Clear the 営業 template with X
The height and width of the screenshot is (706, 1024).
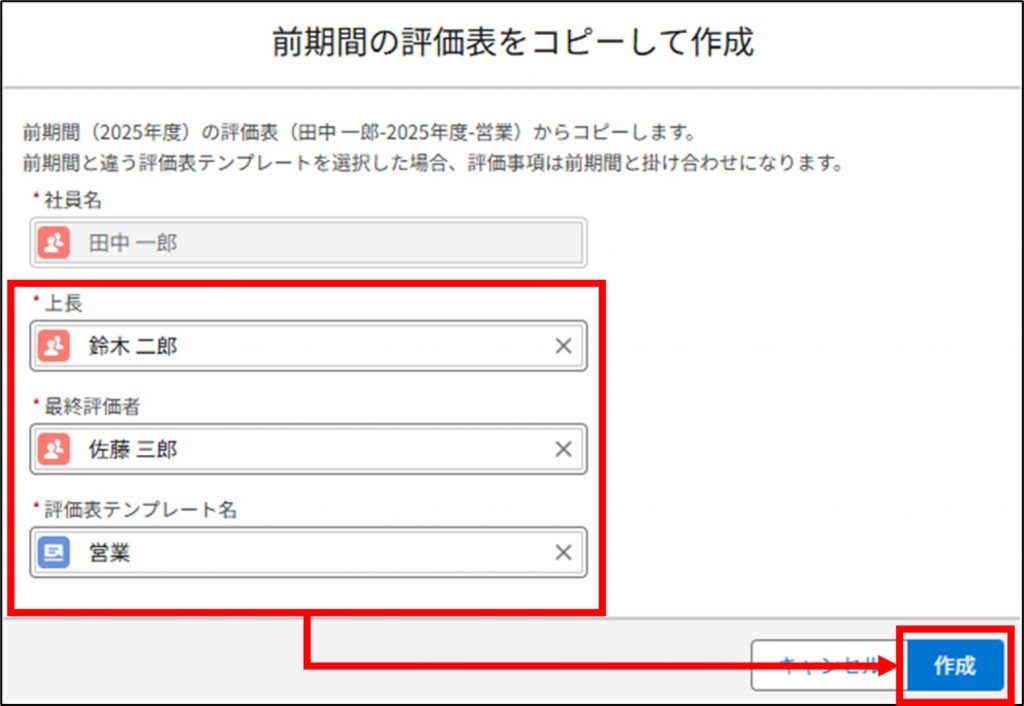[x=563, y=553]
